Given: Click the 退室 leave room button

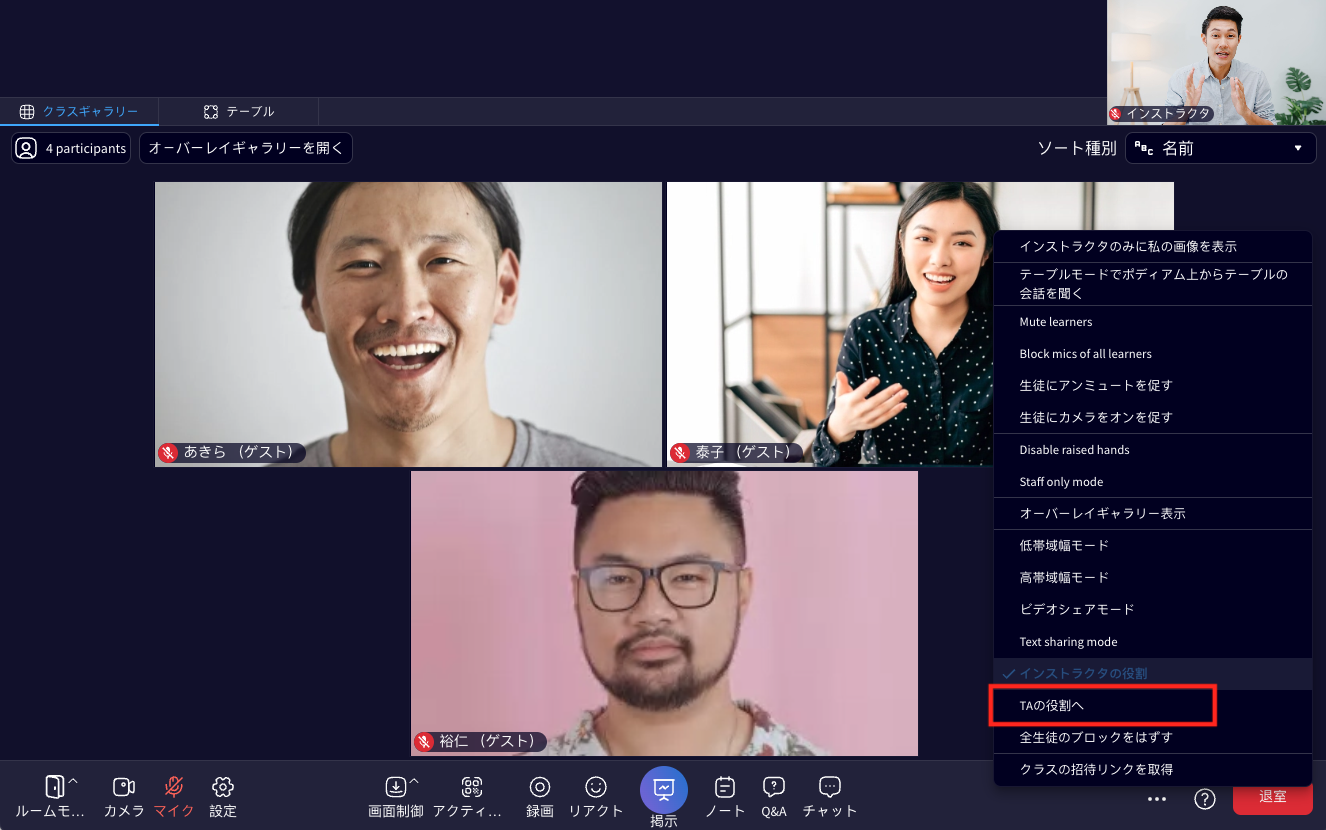Looking at the screenshot, I should tap(1272, 797).
